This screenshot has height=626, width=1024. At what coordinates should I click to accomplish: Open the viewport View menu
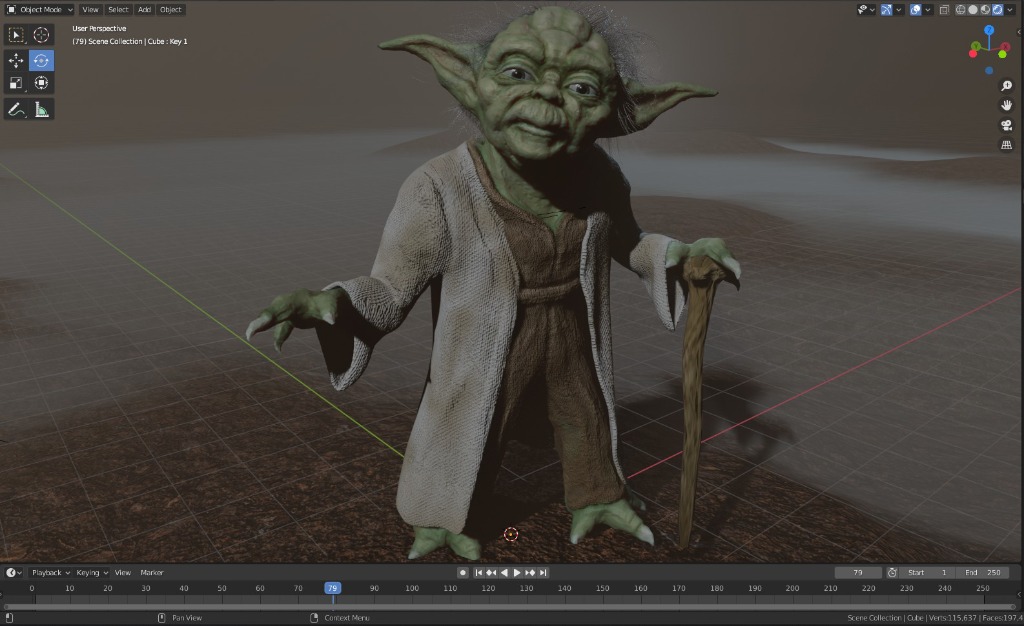click(90, 10)
